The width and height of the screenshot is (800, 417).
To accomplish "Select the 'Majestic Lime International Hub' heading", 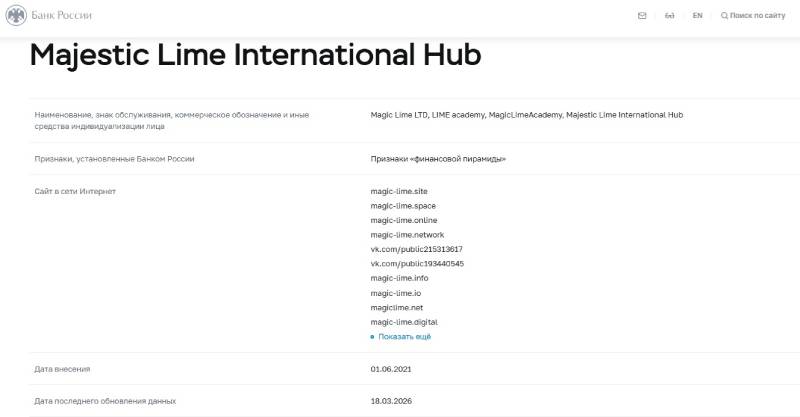I will [x=256, y=55].
